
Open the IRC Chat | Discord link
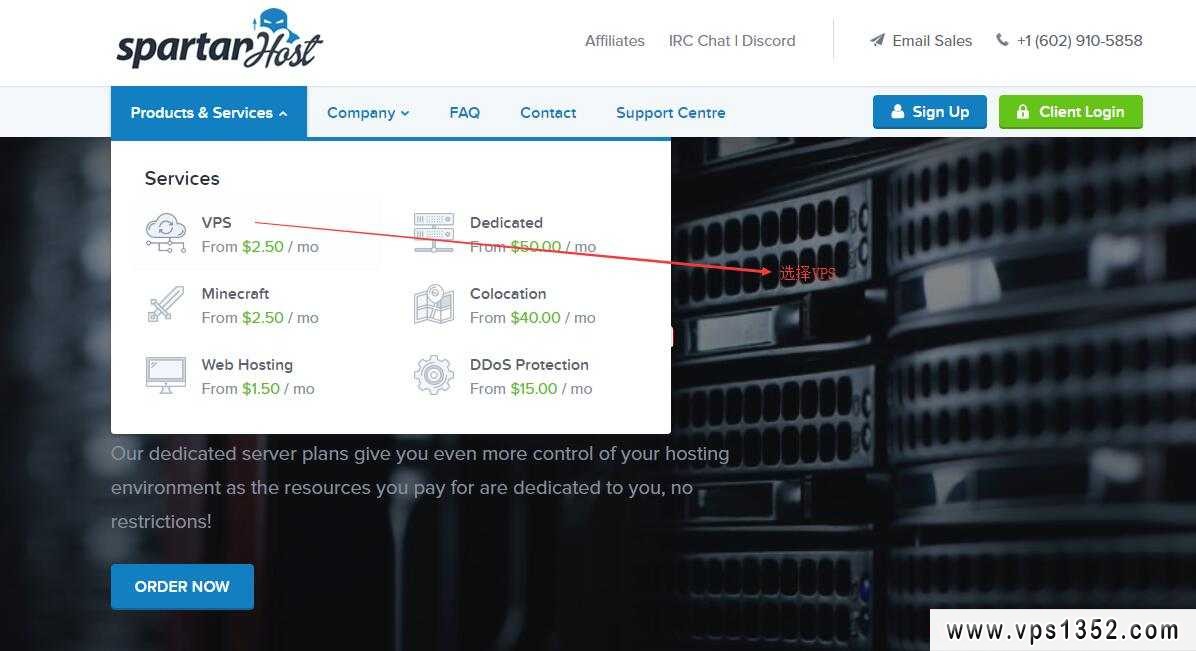(x=732, y=40)
